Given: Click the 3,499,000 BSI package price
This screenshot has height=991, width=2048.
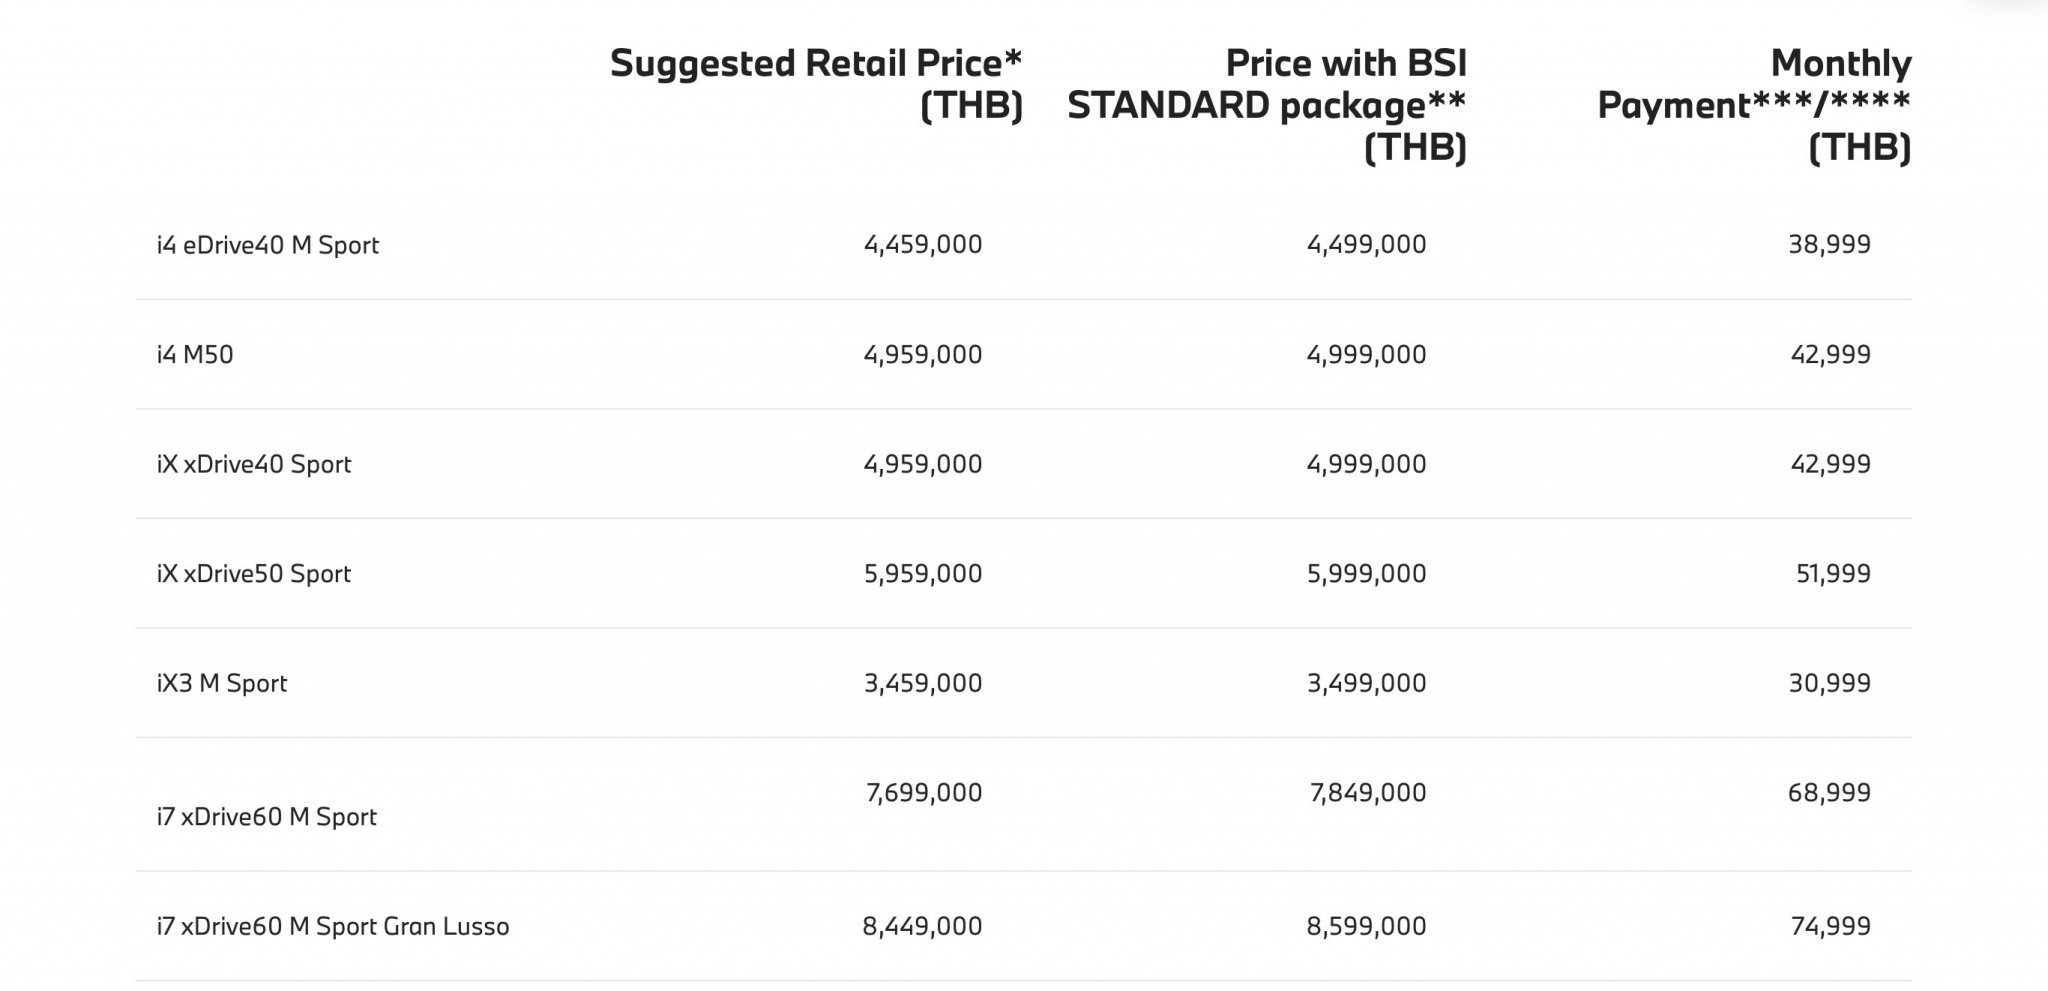Looking at the screenshot, I should tap(1367, 684).
